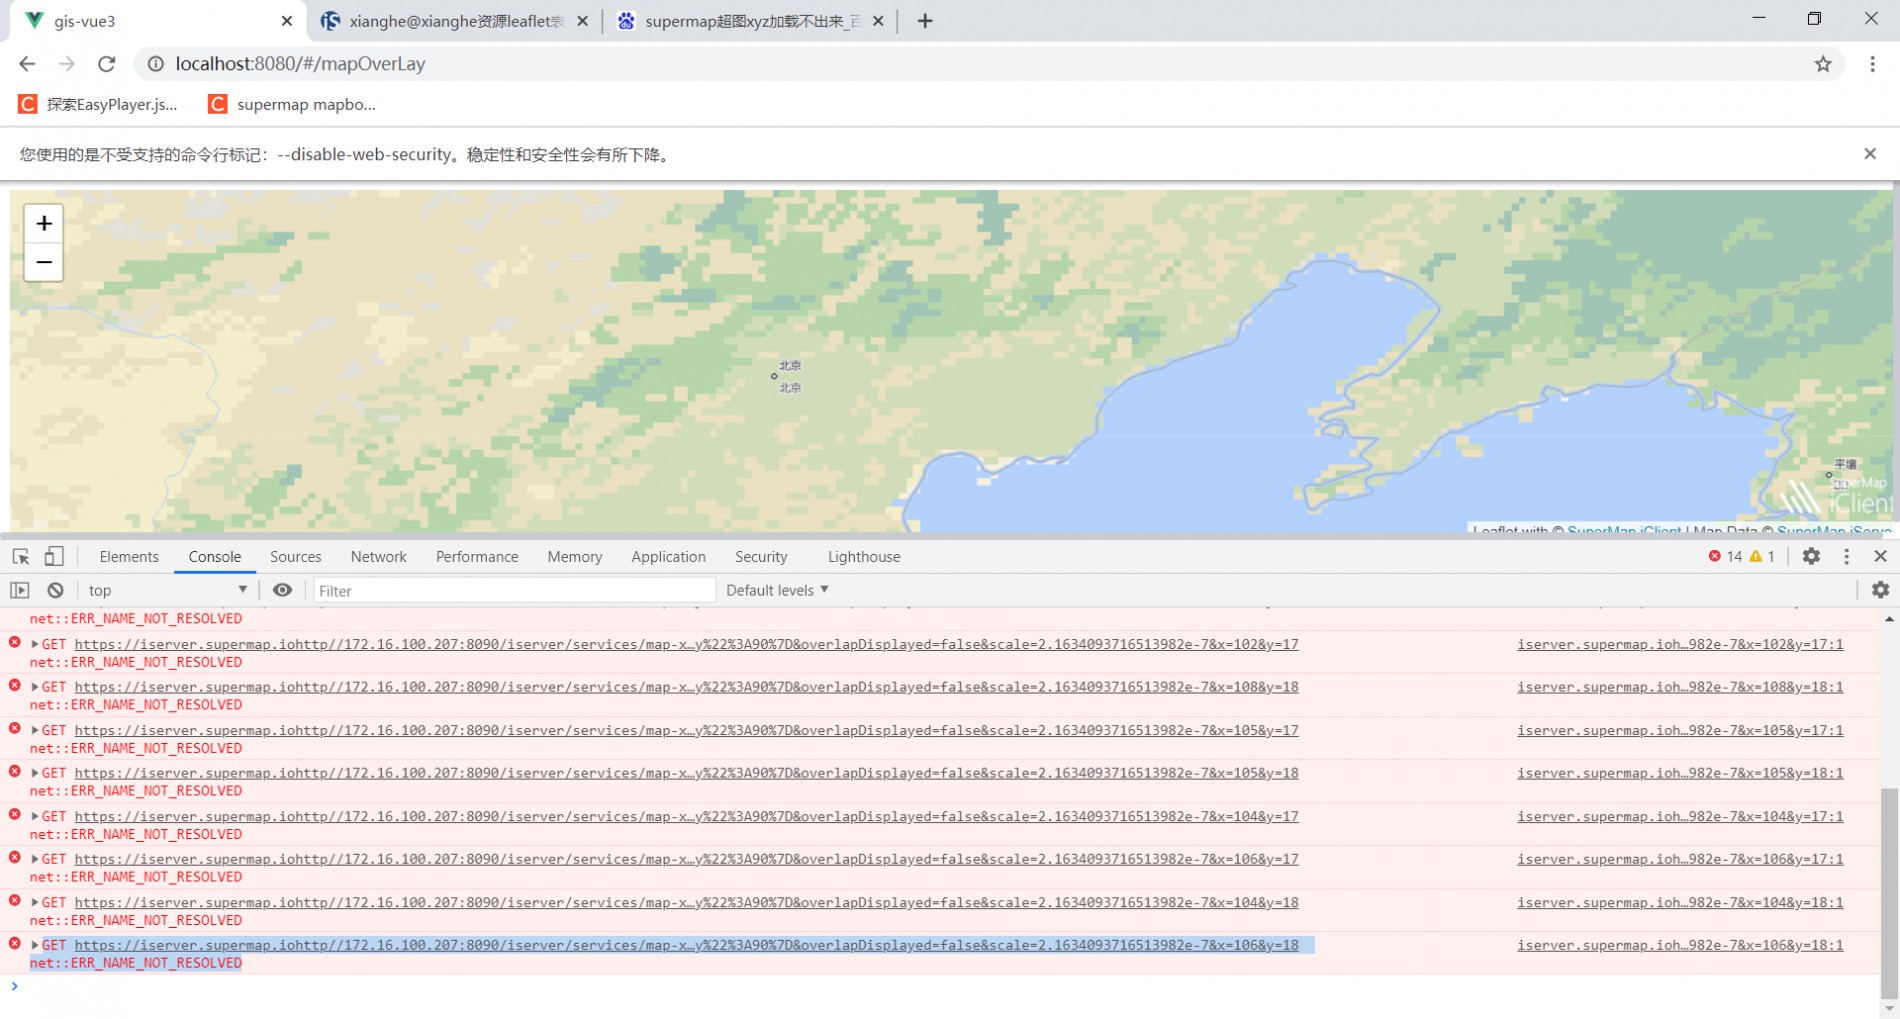This screenshot has height=1019, width=1900.
Task: Expand GET error for x=105&y=17
Action: [x=35, y=731]
